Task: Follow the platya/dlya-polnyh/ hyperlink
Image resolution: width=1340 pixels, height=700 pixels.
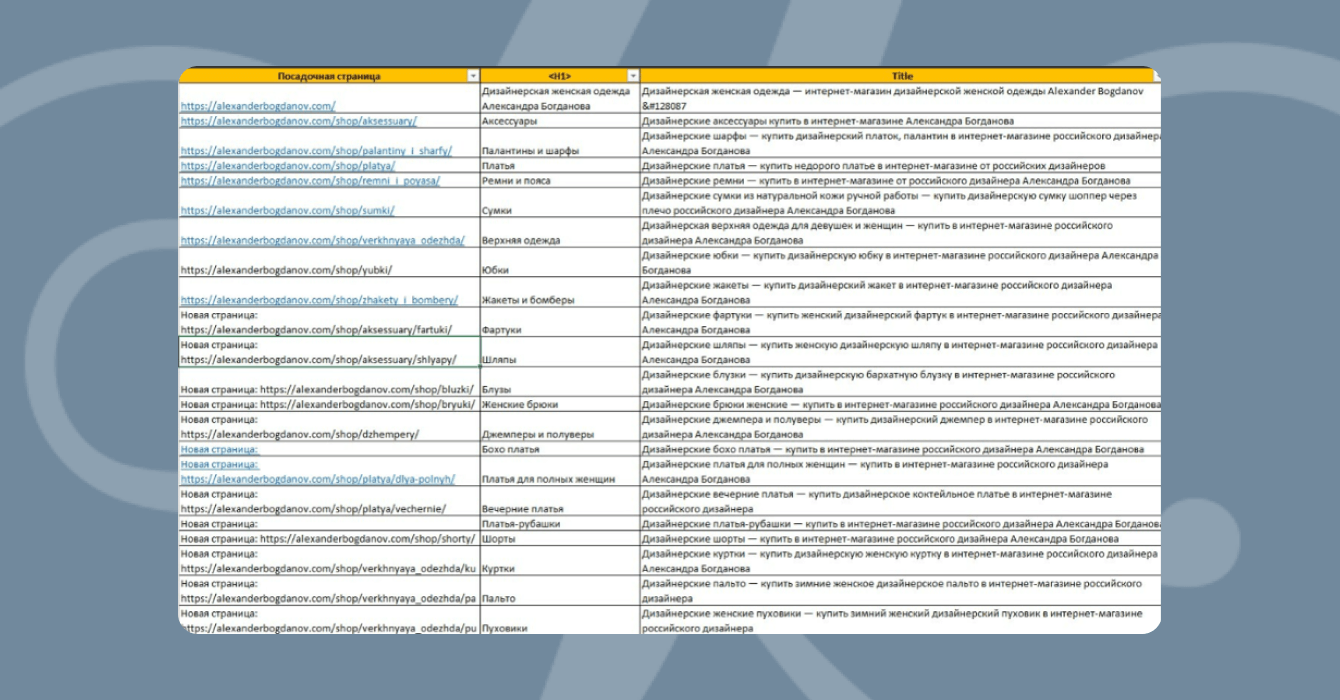Action: click(317, 480)
